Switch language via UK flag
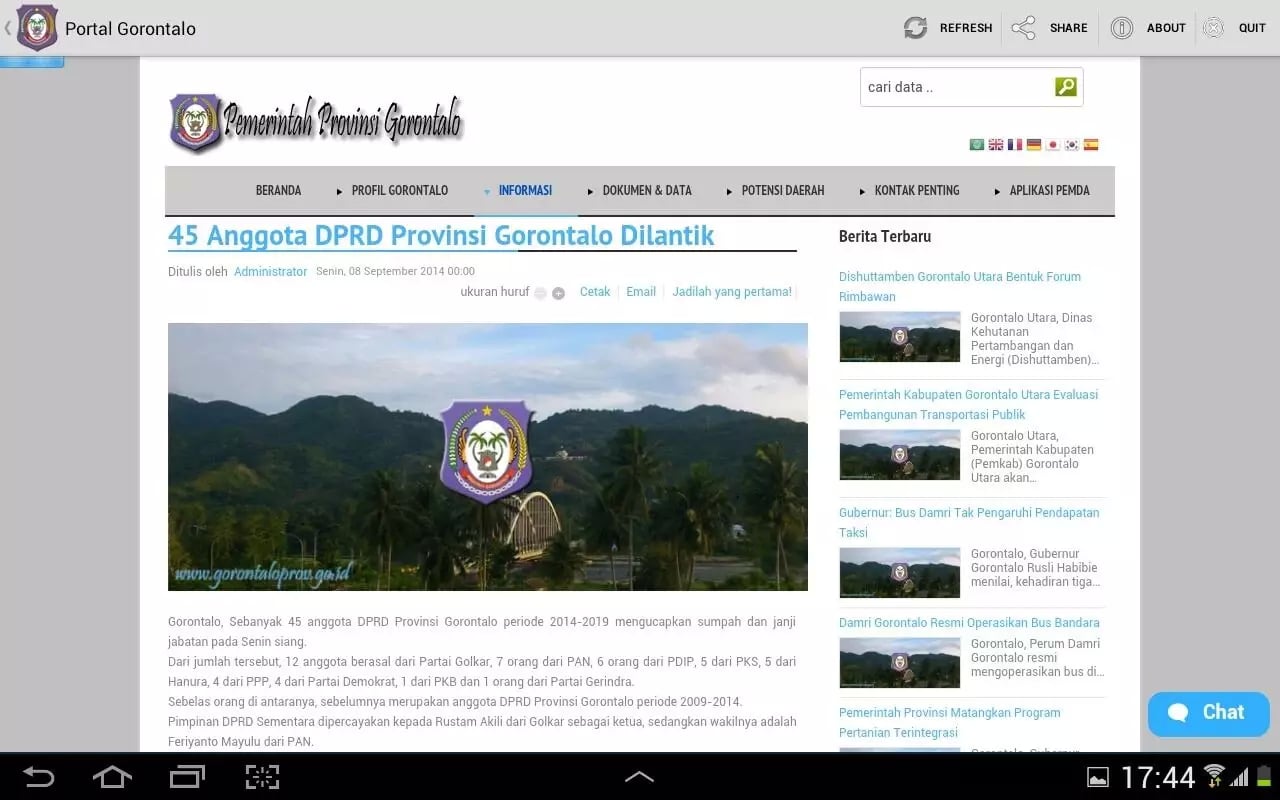The image size is (1280, 800). 996,144
